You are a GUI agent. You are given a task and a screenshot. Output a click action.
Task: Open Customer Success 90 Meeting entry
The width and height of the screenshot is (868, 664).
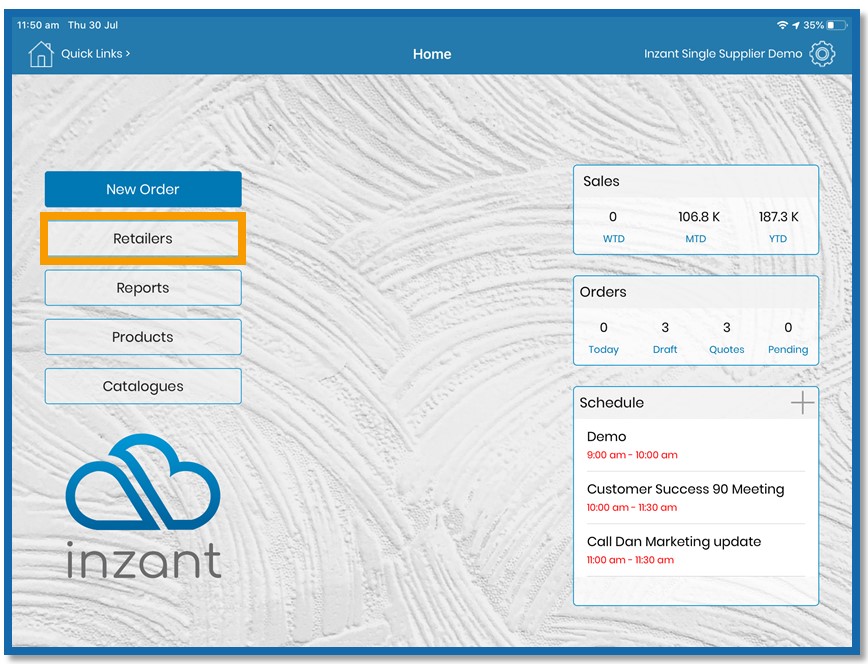pos(695,497)
